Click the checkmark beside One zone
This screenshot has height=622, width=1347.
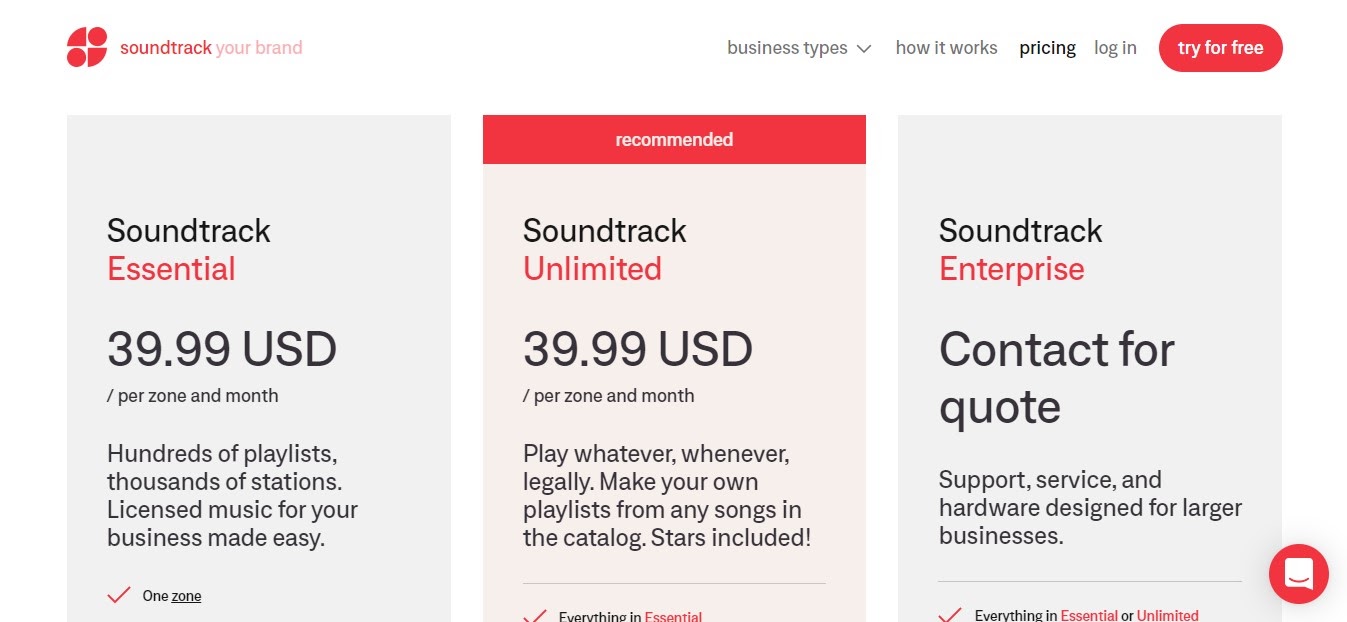(119, 595)
